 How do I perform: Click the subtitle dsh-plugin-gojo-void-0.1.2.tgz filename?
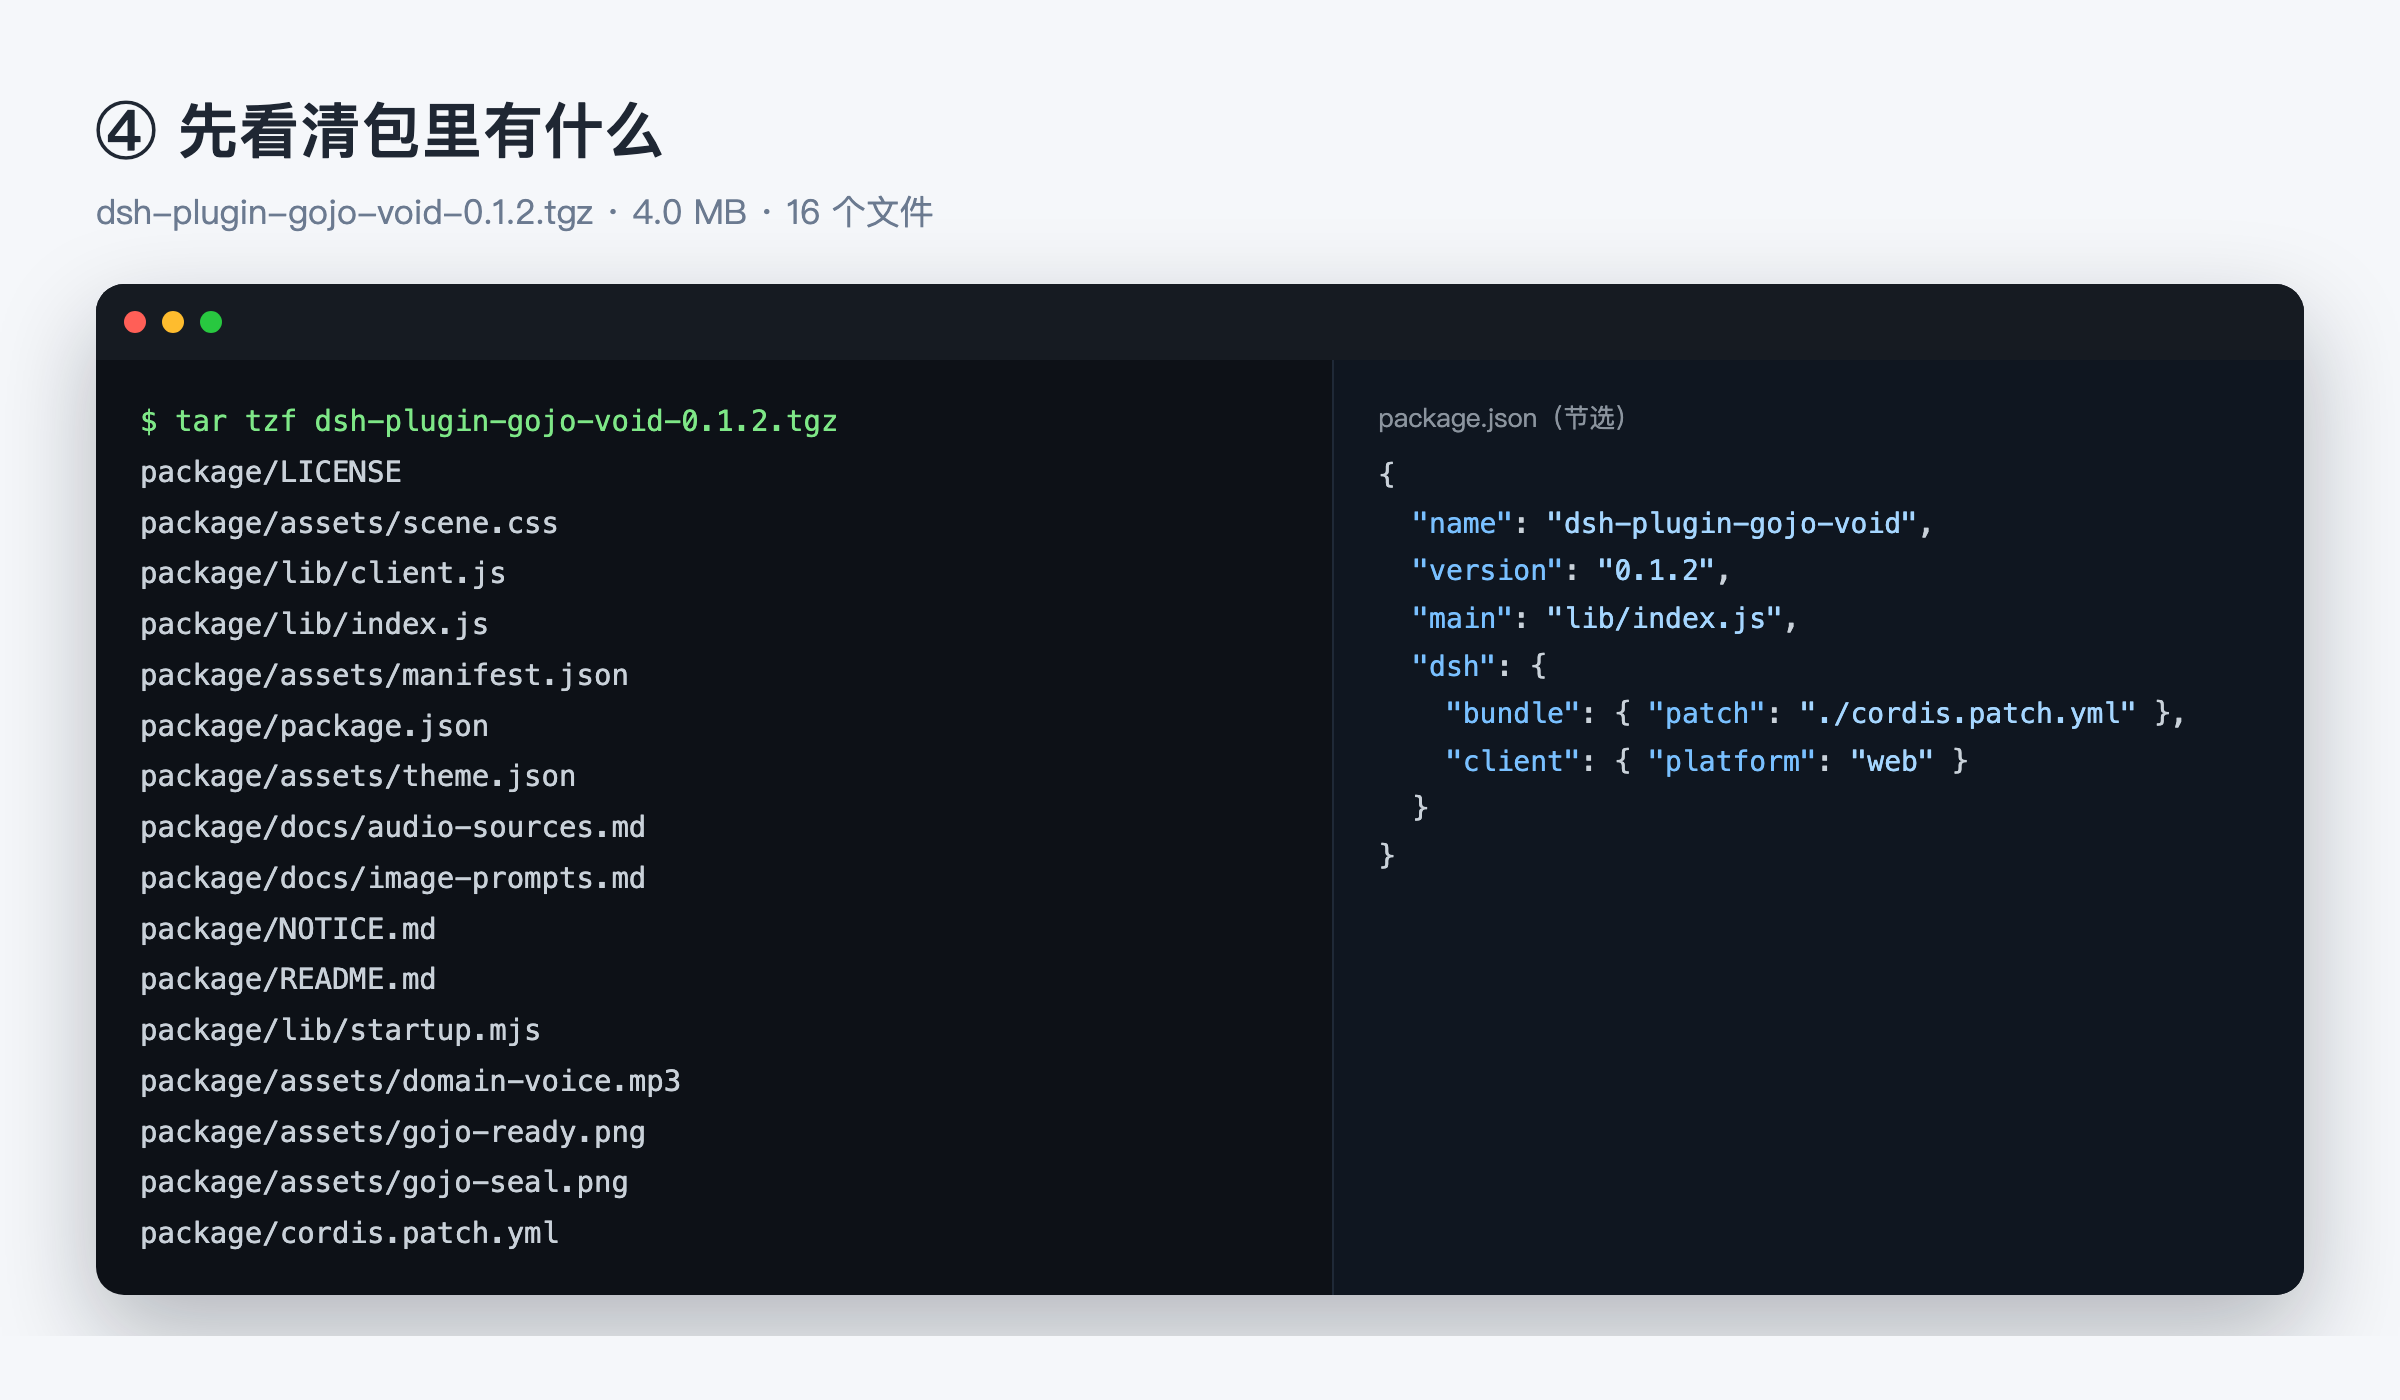click(x=344, y=212)
